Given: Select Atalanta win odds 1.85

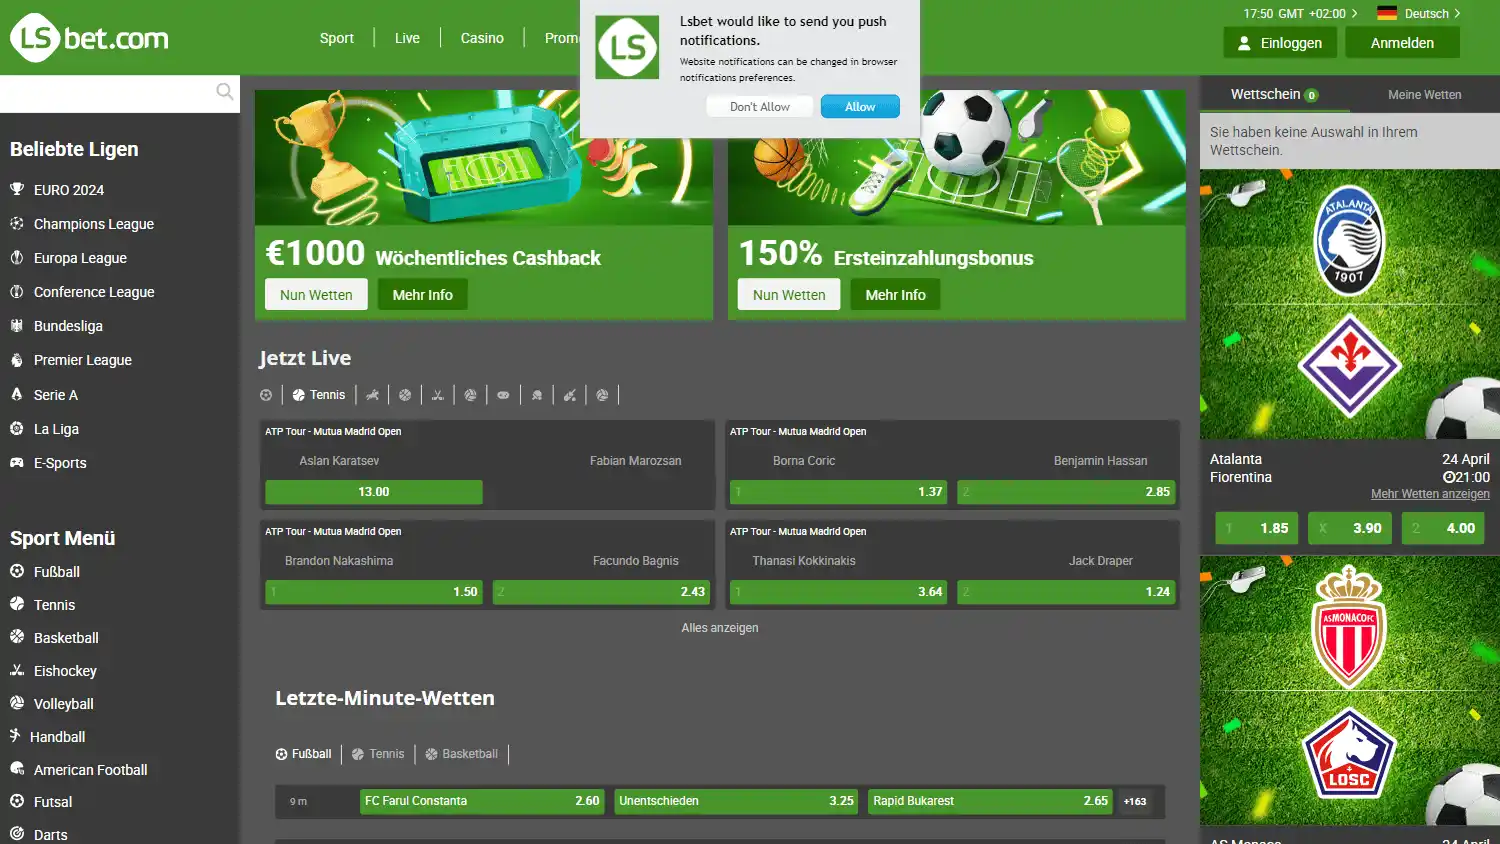Looking at the screenshot, I should point(1256,528).
